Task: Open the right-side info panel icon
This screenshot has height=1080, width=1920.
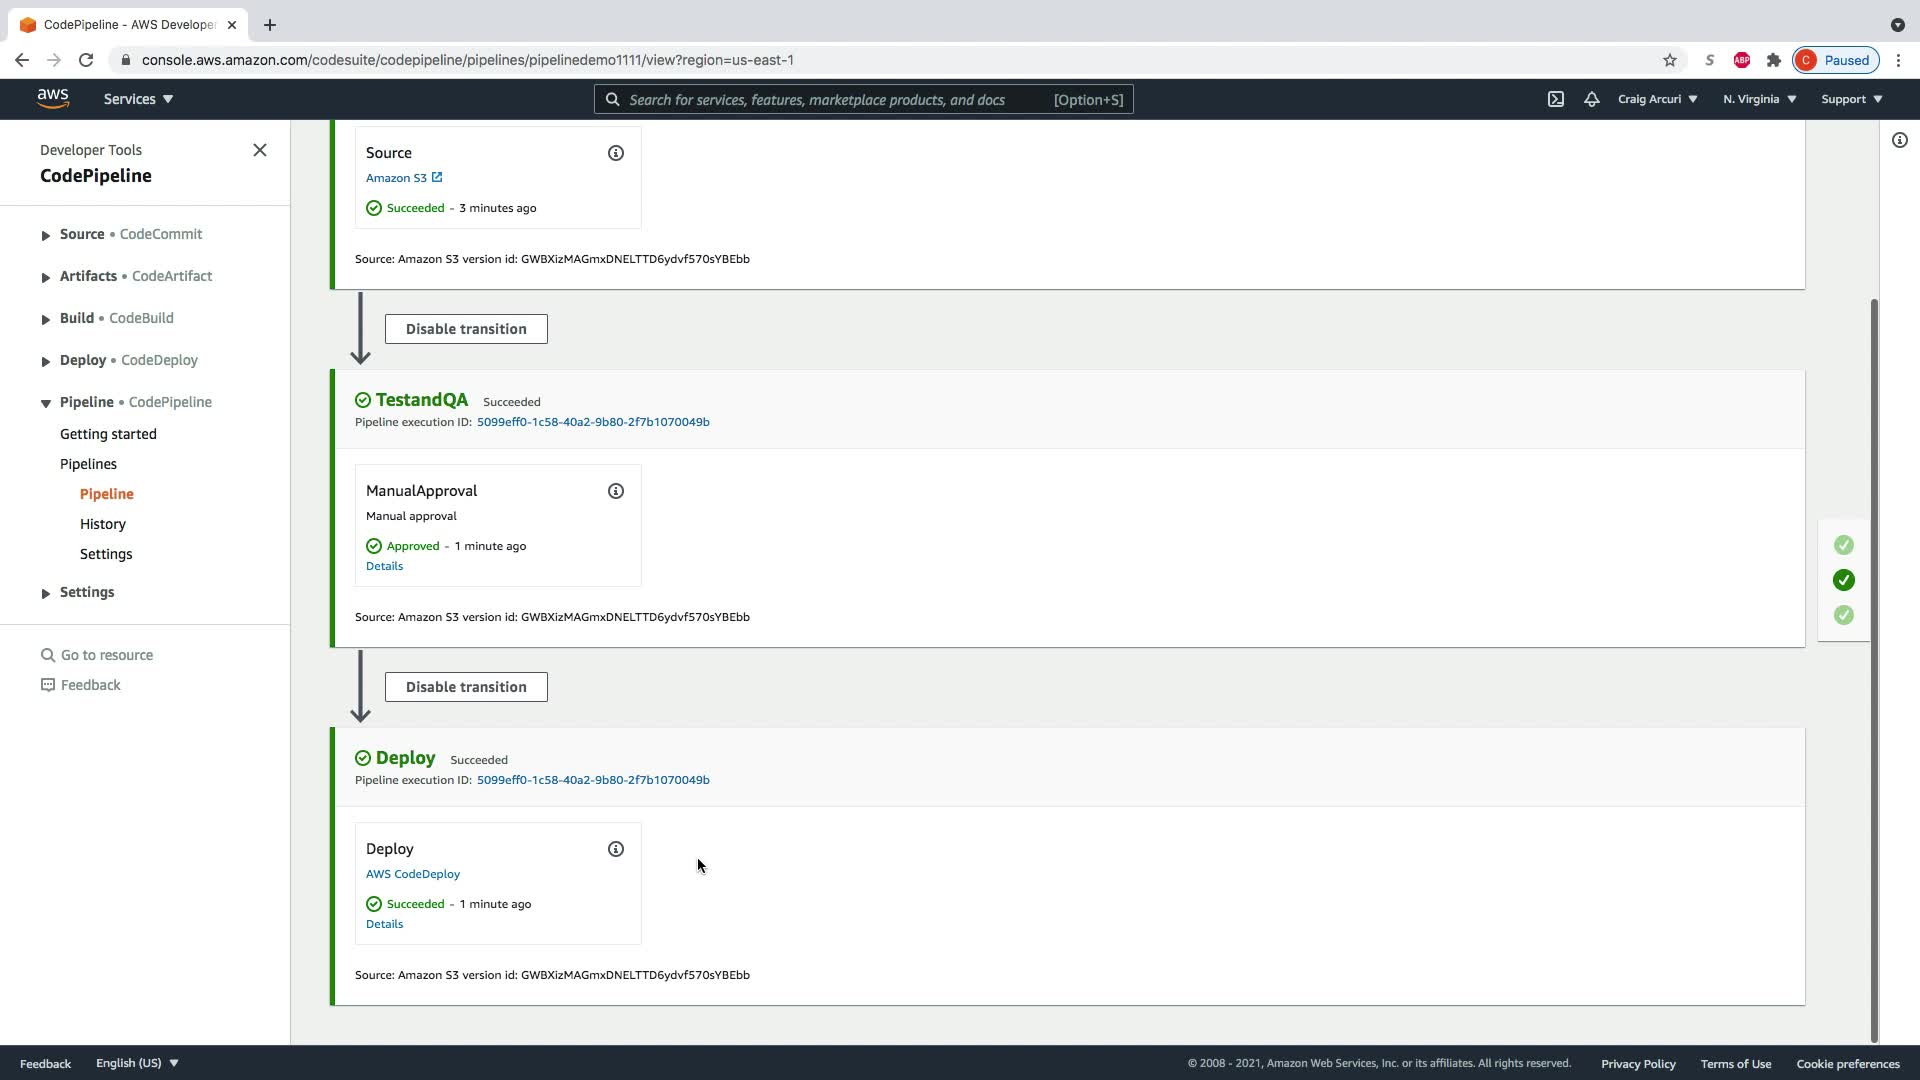Action: click(x=1900, y=140)
